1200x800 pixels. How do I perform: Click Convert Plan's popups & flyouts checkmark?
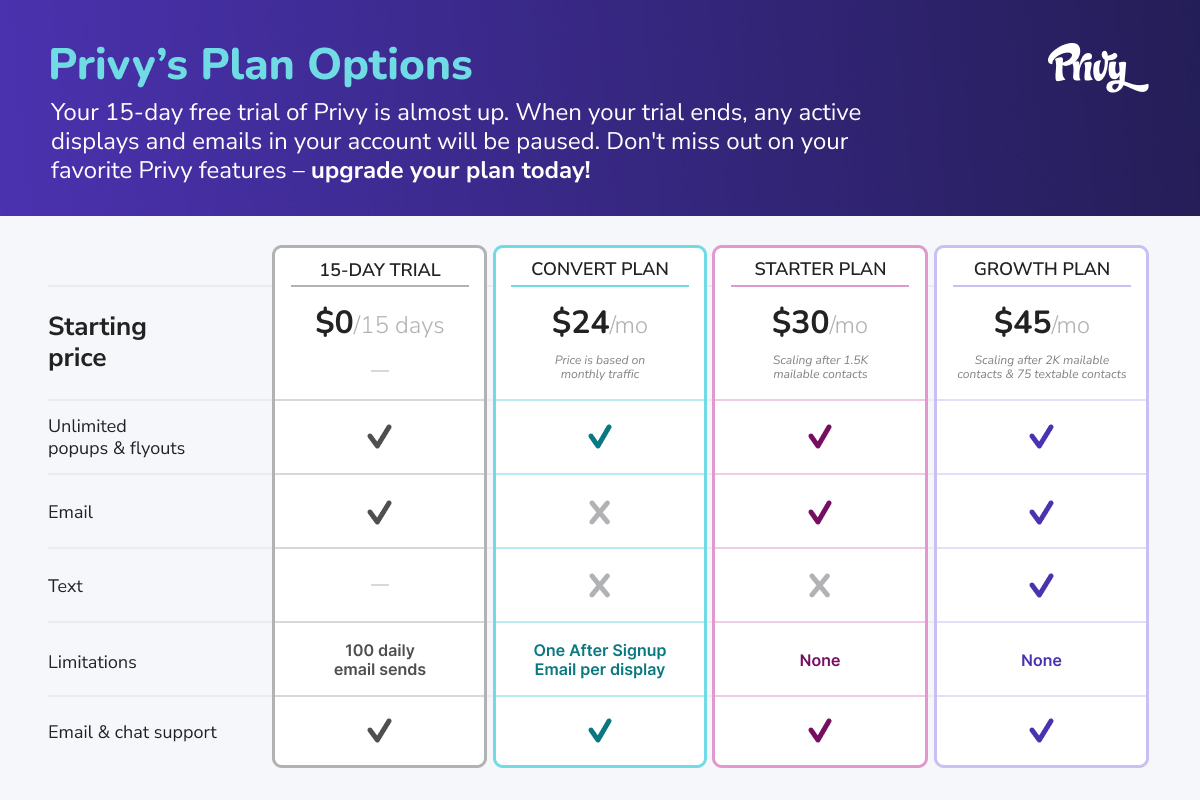(600, 436)
